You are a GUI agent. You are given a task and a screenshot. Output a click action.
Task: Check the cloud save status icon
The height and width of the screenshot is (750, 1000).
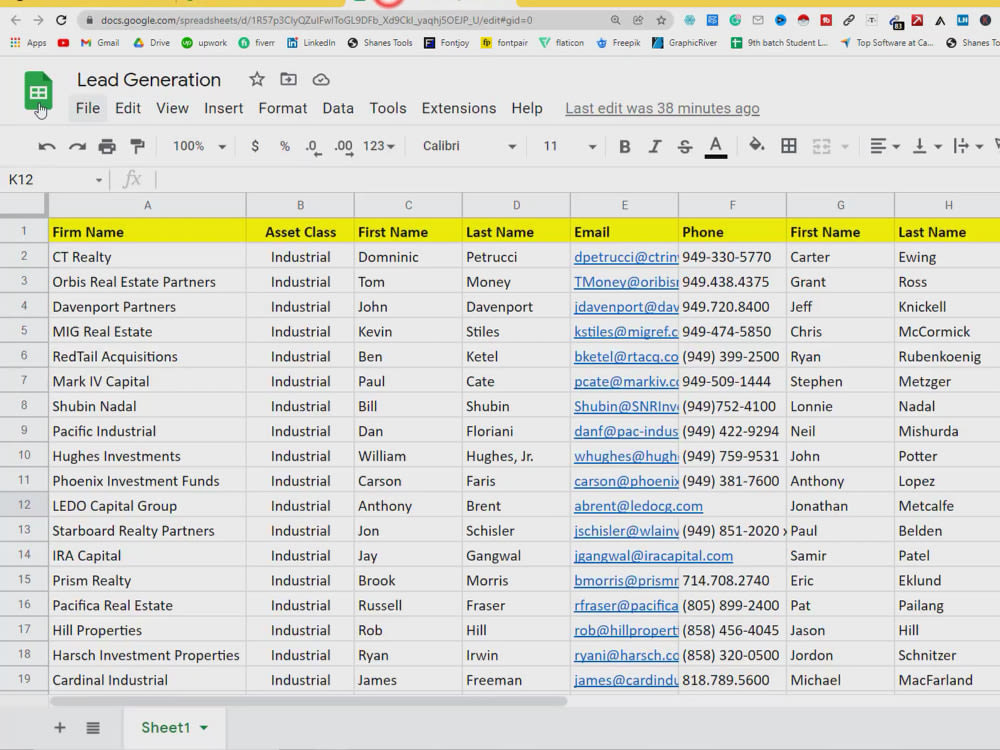(x=321, y=80)
